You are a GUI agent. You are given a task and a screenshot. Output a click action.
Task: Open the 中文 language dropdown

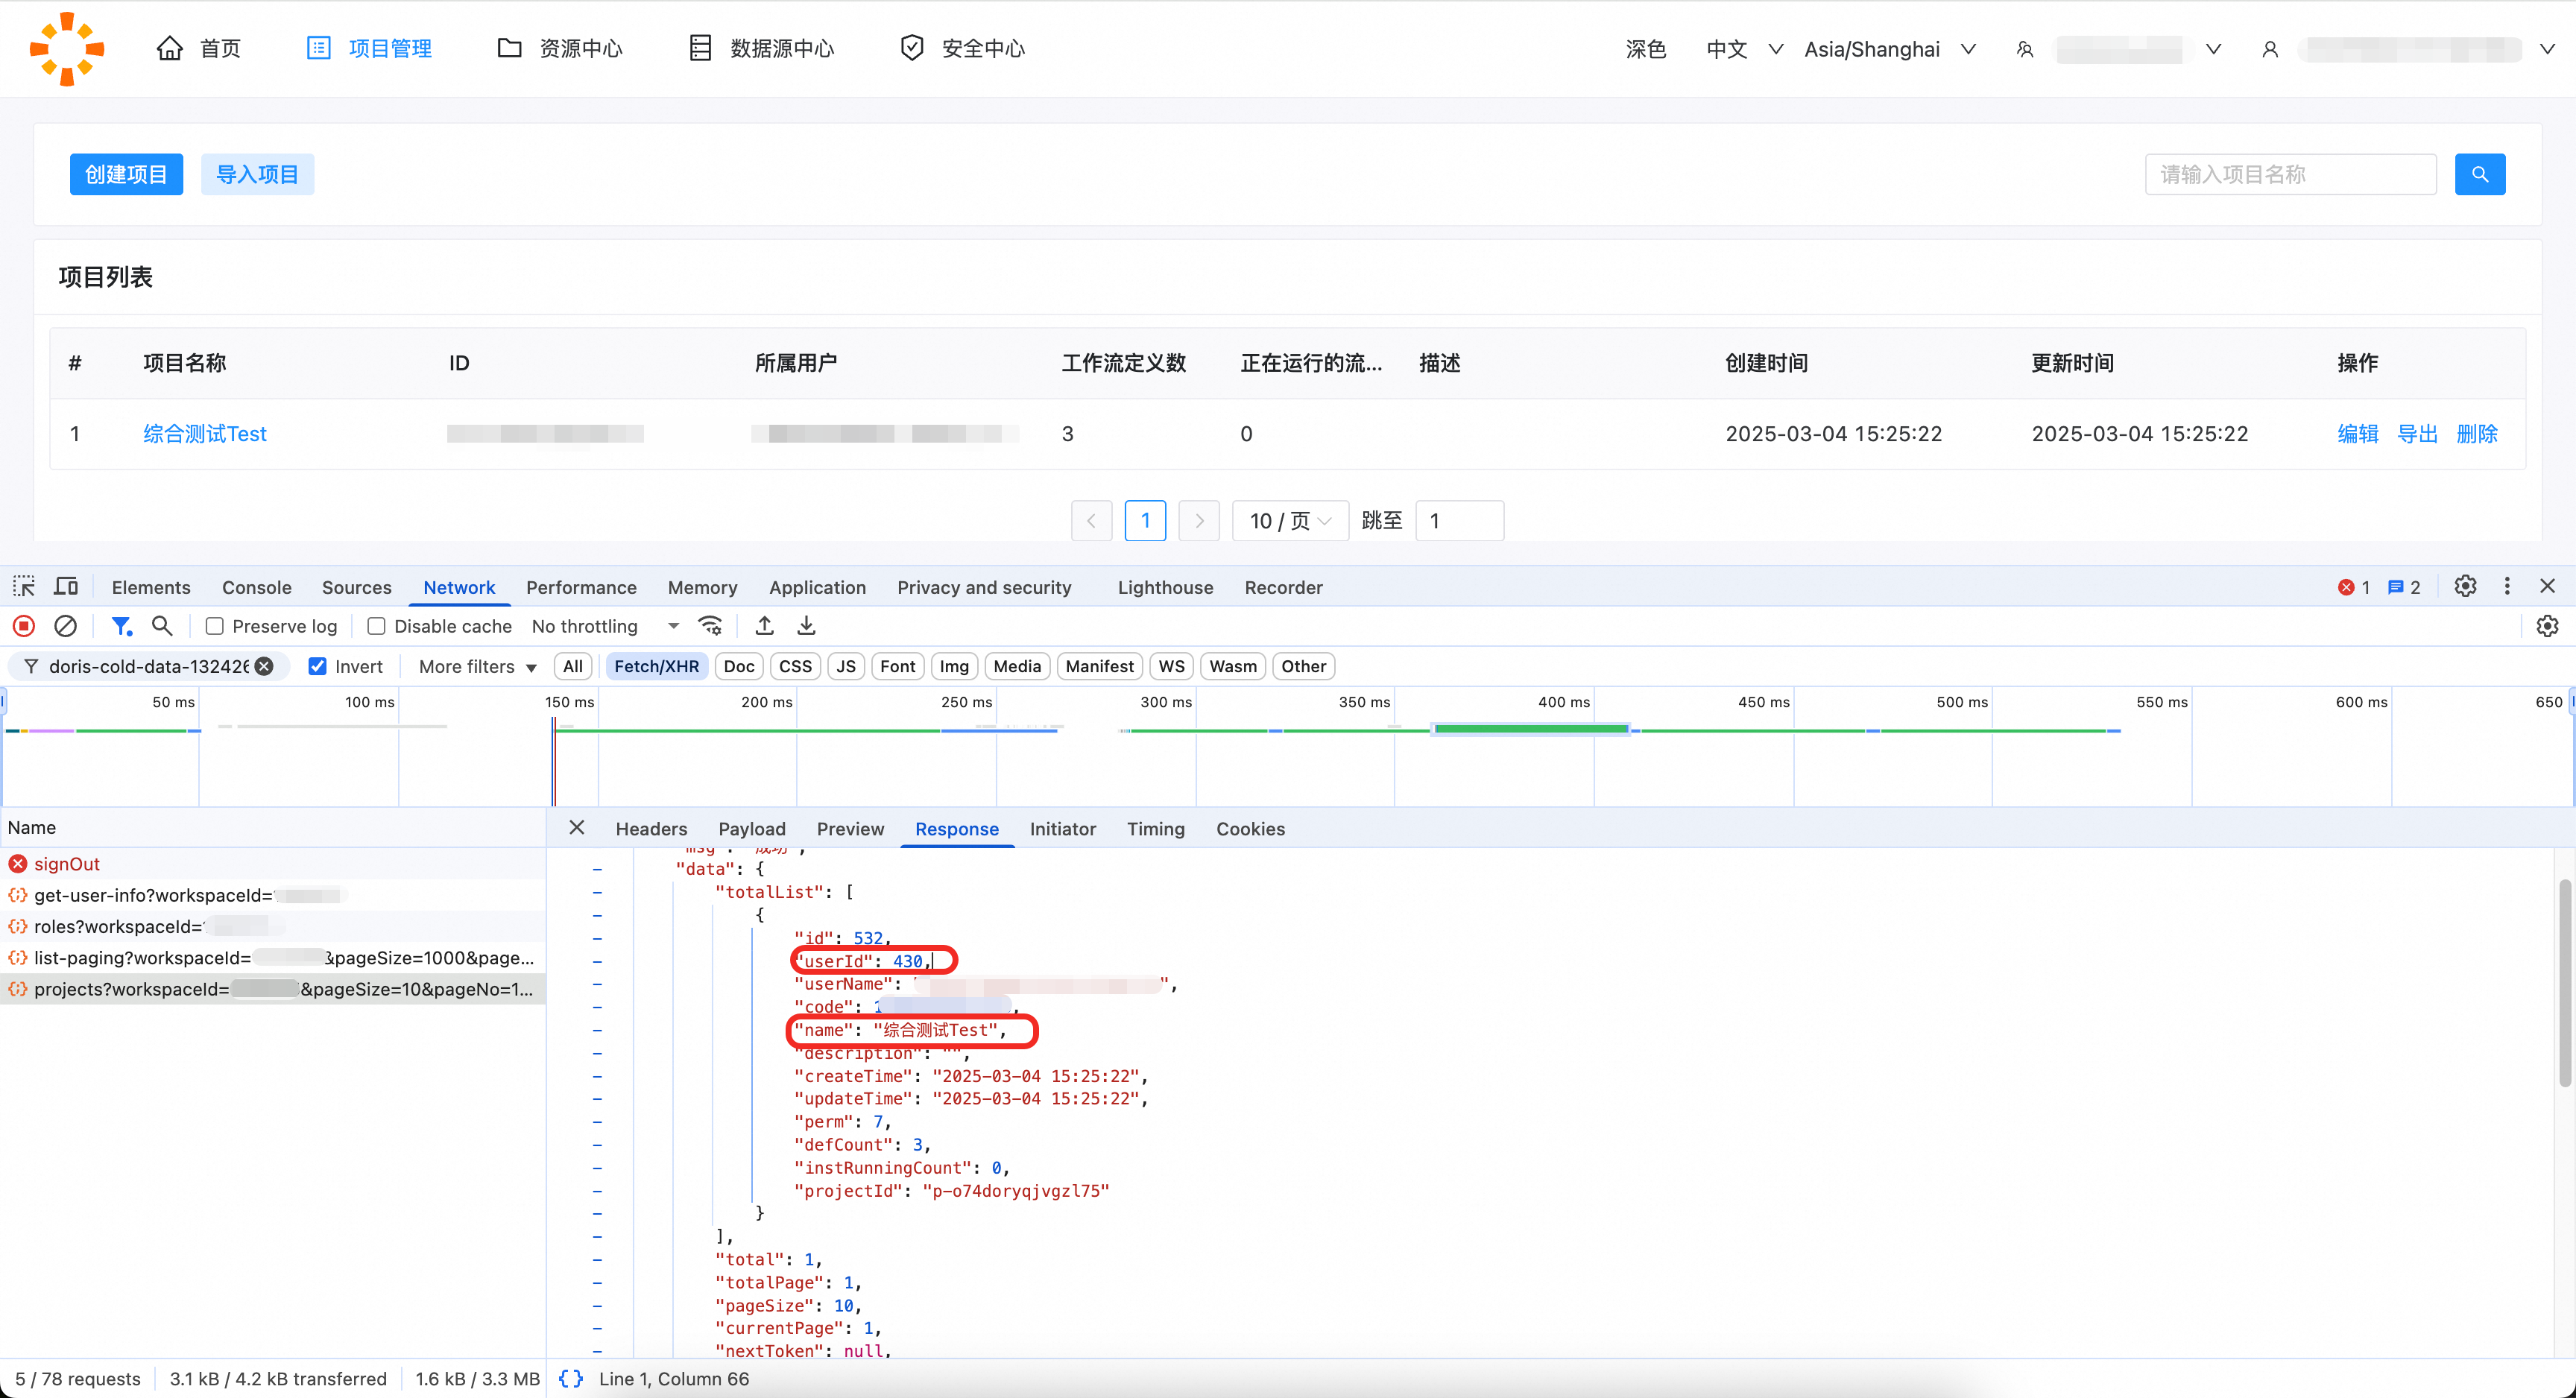1744,49
